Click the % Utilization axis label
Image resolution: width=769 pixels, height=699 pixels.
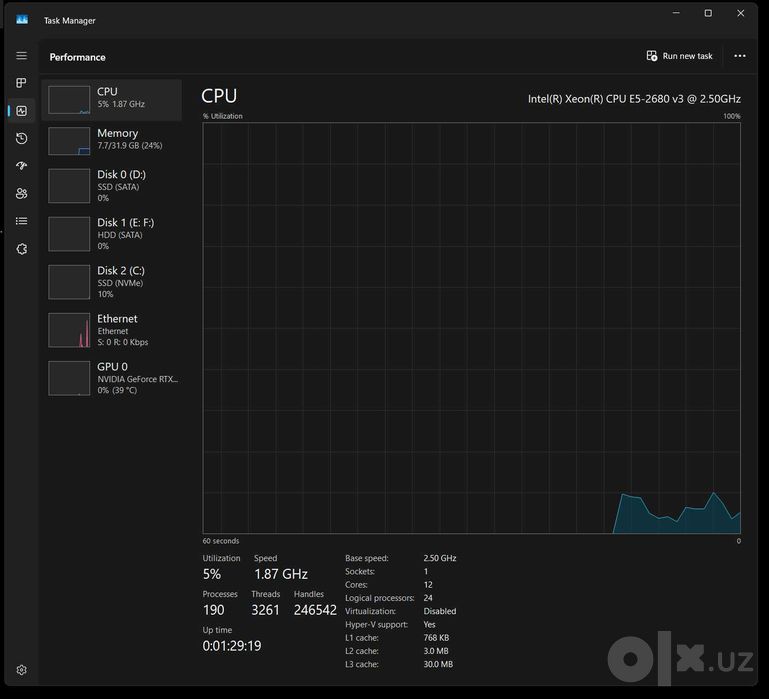(x=223, y=116)
